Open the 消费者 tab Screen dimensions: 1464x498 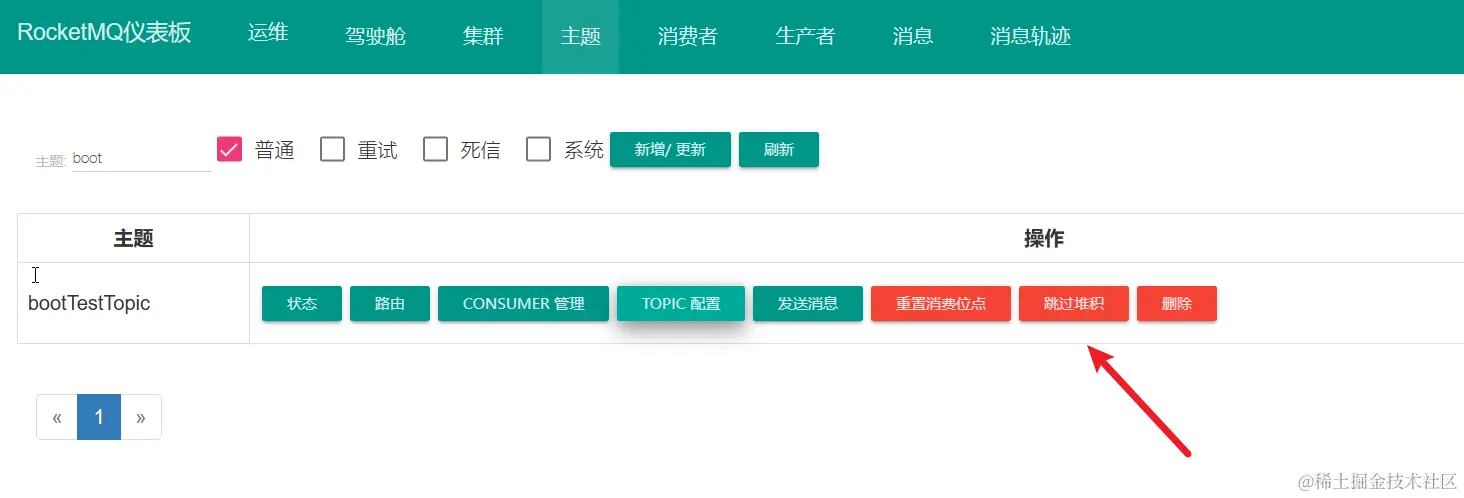687,36
